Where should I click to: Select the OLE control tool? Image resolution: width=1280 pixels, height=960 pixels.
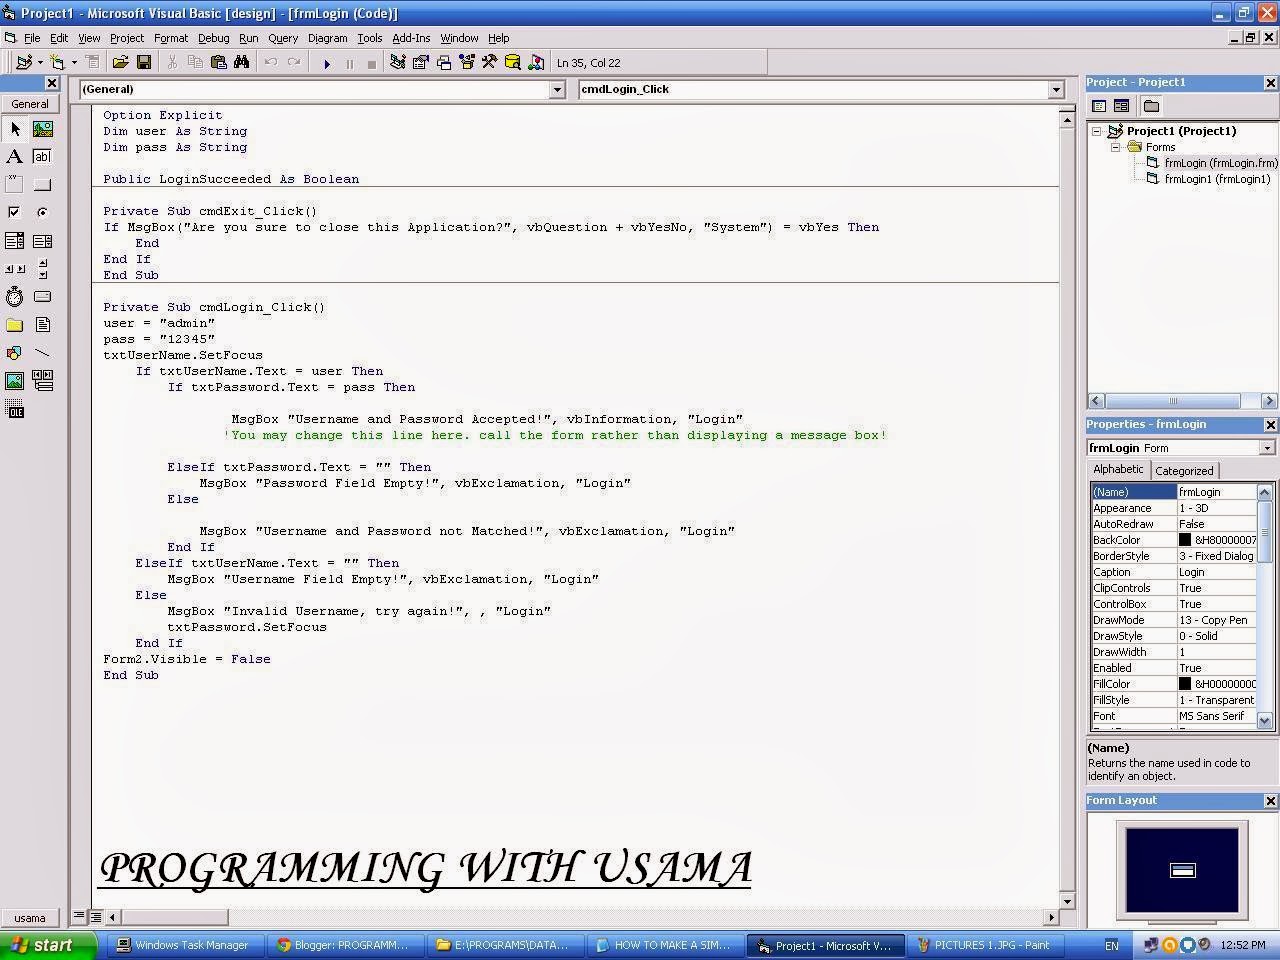coord(14,409)
